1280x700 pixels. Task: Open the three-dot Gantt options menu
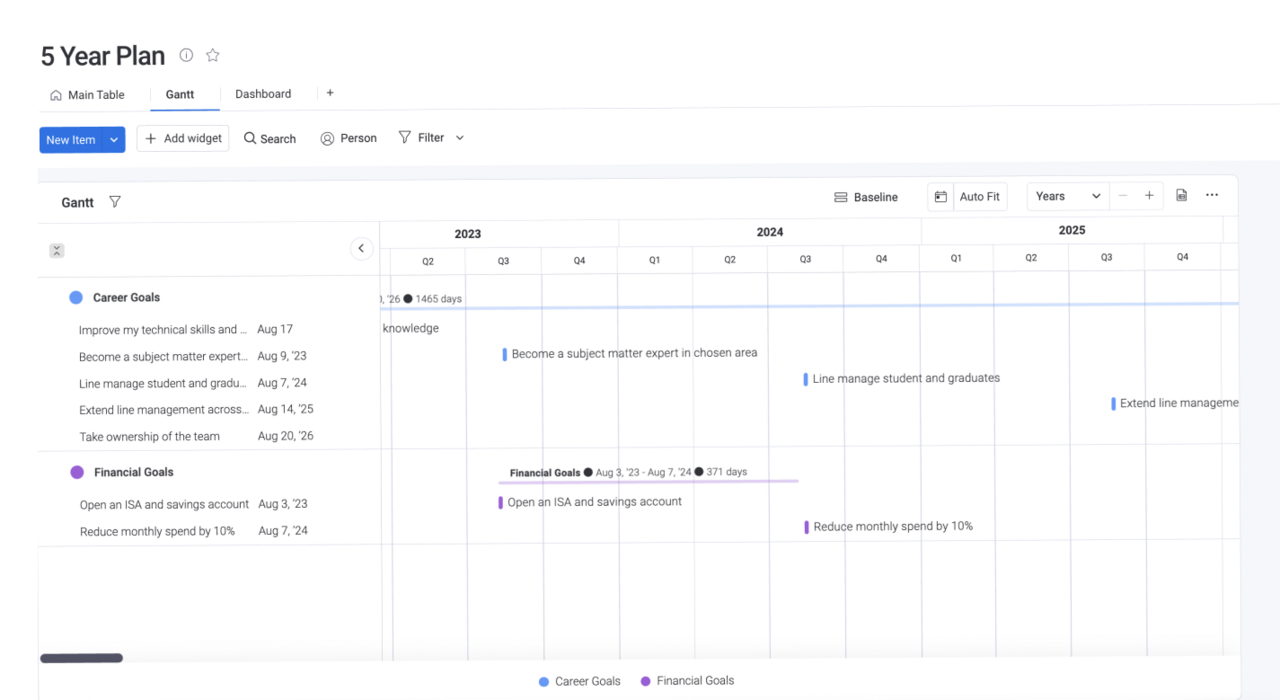[x=1212, y=196]
